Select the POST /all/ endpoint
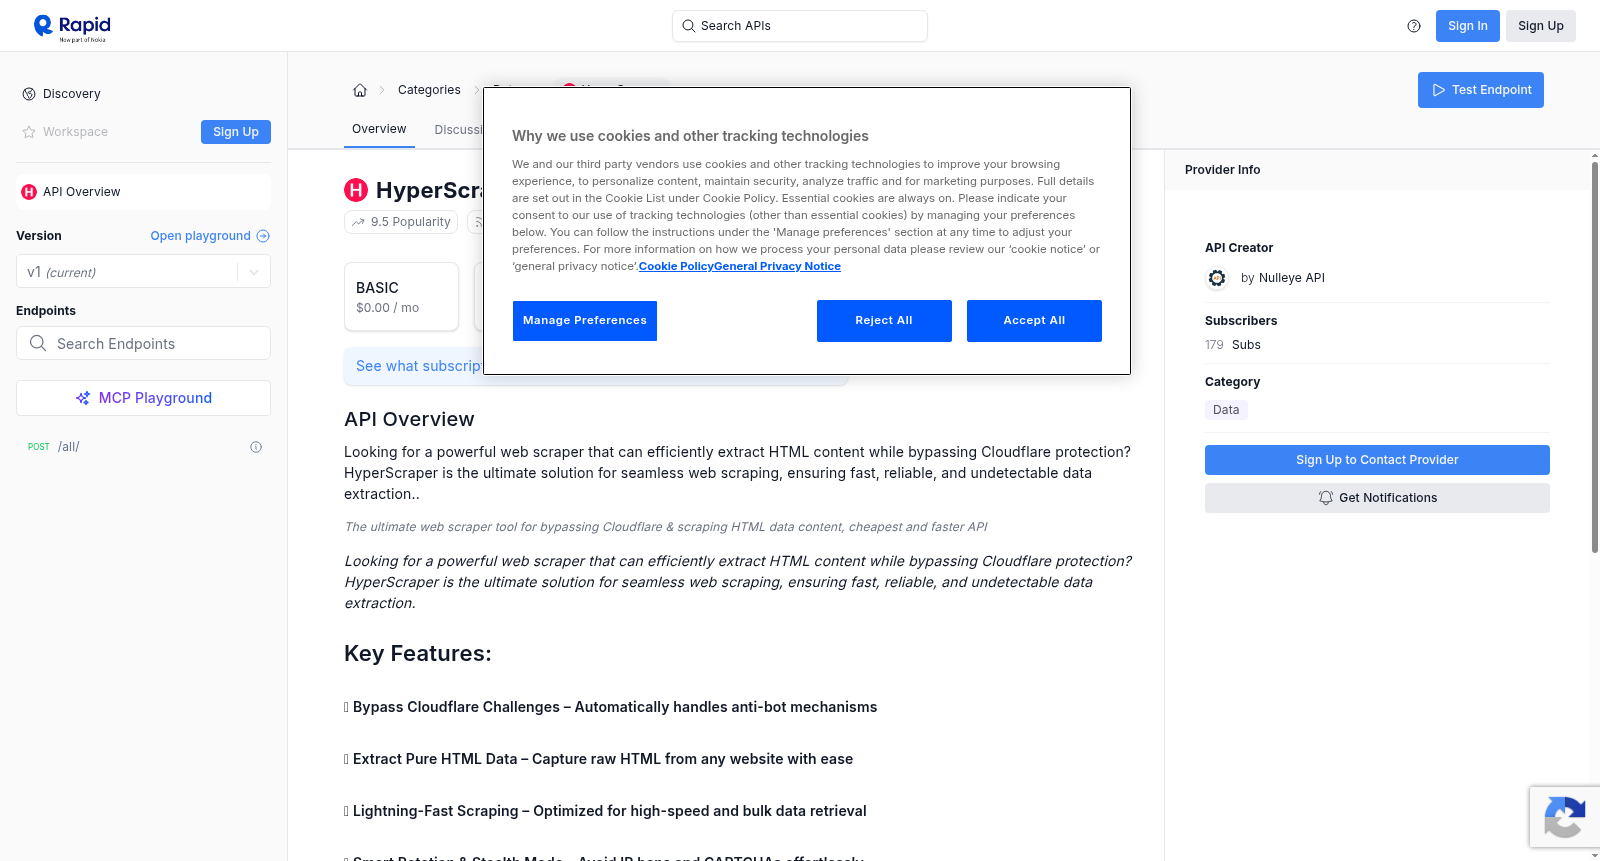 tap(143, 447)
